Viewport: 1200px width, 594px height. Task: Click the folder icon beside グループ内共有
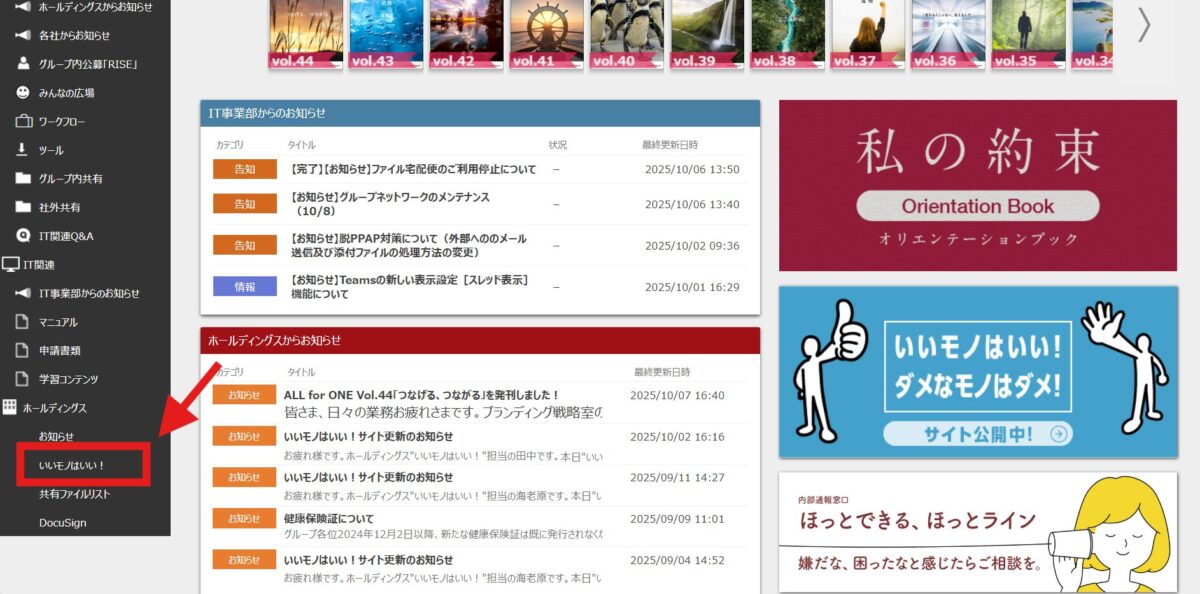point(22,179)
